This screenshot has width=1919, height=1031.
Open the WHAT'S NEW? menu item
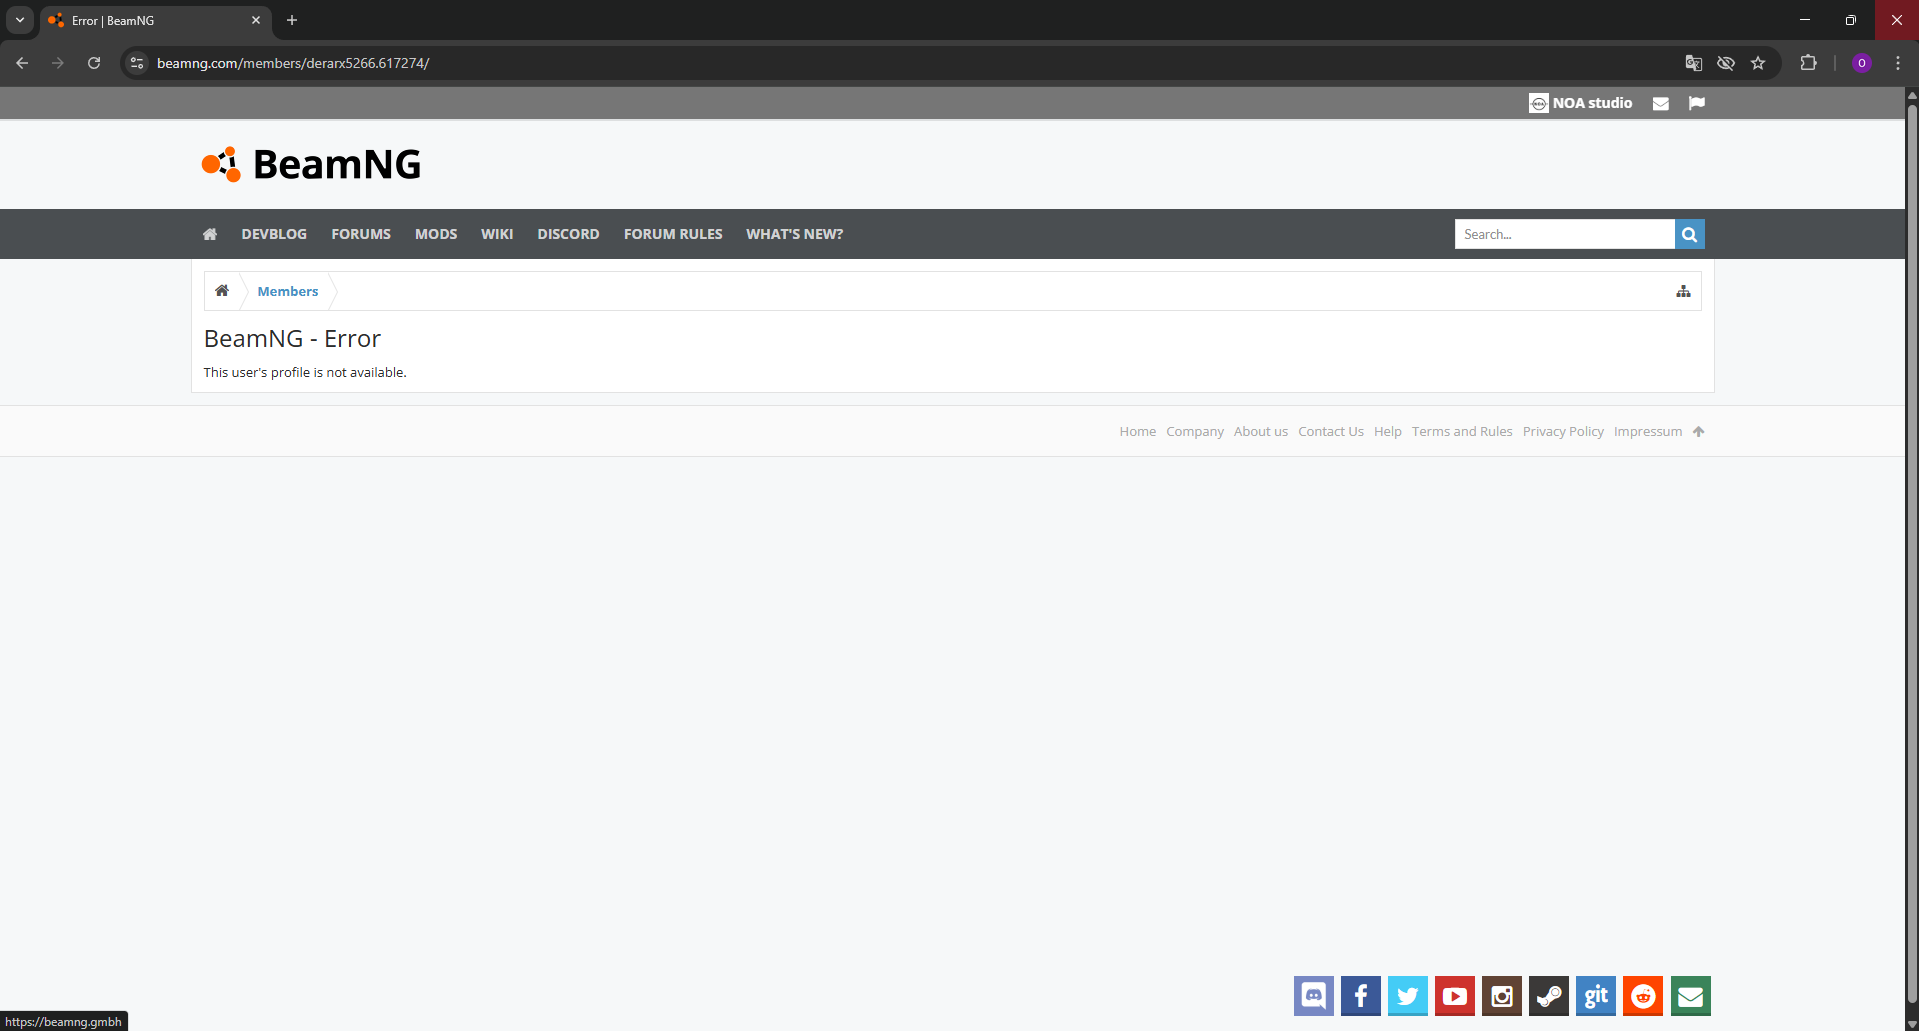[x=794, y=234]
